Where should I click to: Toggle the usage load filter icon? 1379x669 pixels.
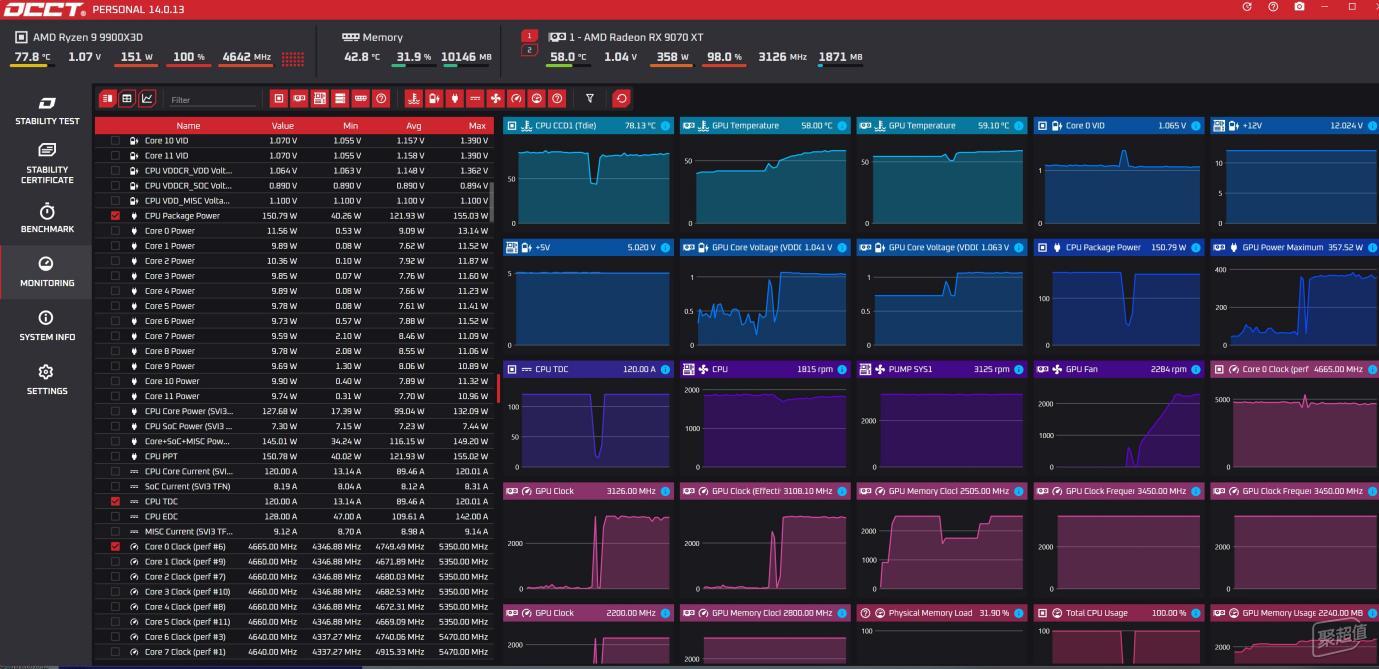[537, 98]
